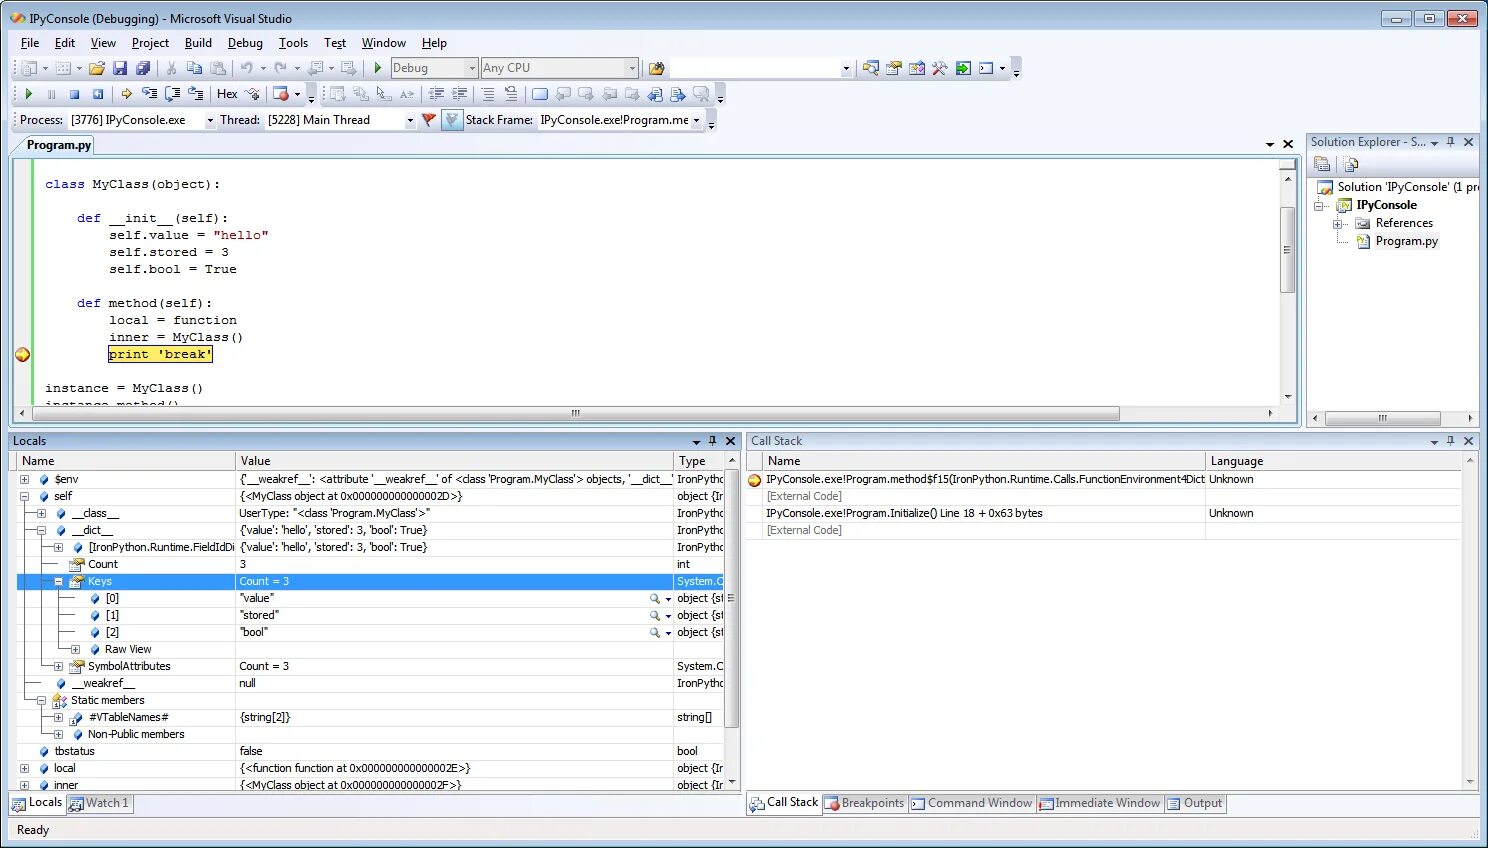1488x848 pixels.
Task: Toggle the breakpoint on the print 'break' line
Action: [x=23, y=354]
